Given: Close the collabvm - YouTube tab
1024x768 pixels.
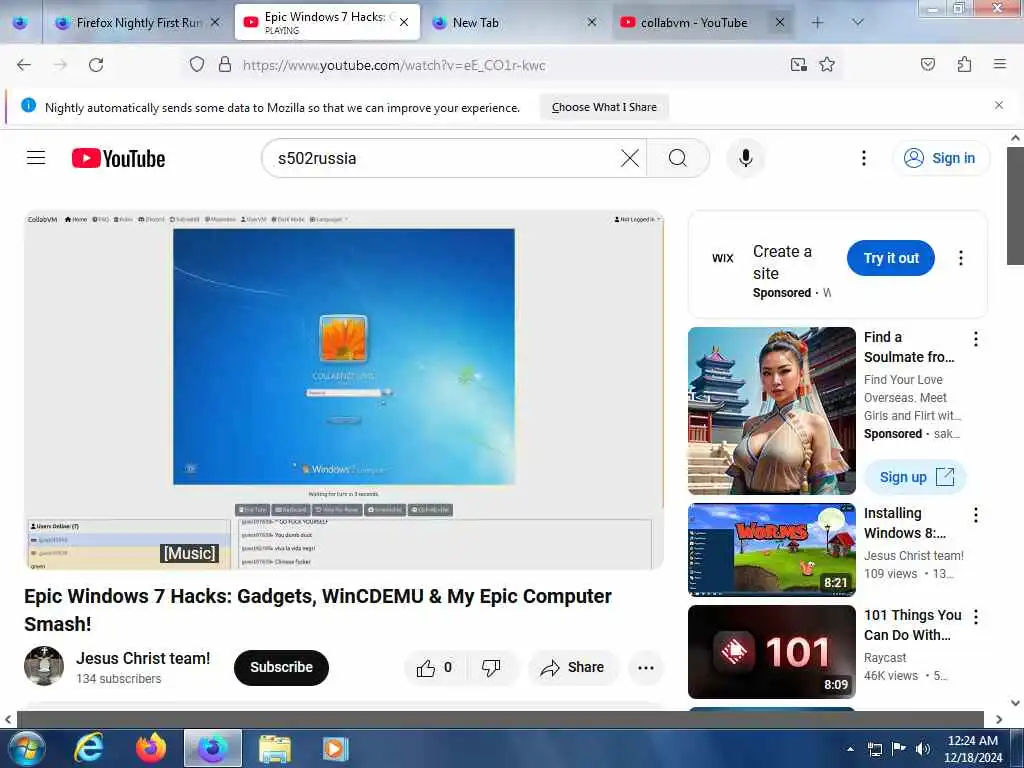Looking at the screenshot, I should pos(780,22).
